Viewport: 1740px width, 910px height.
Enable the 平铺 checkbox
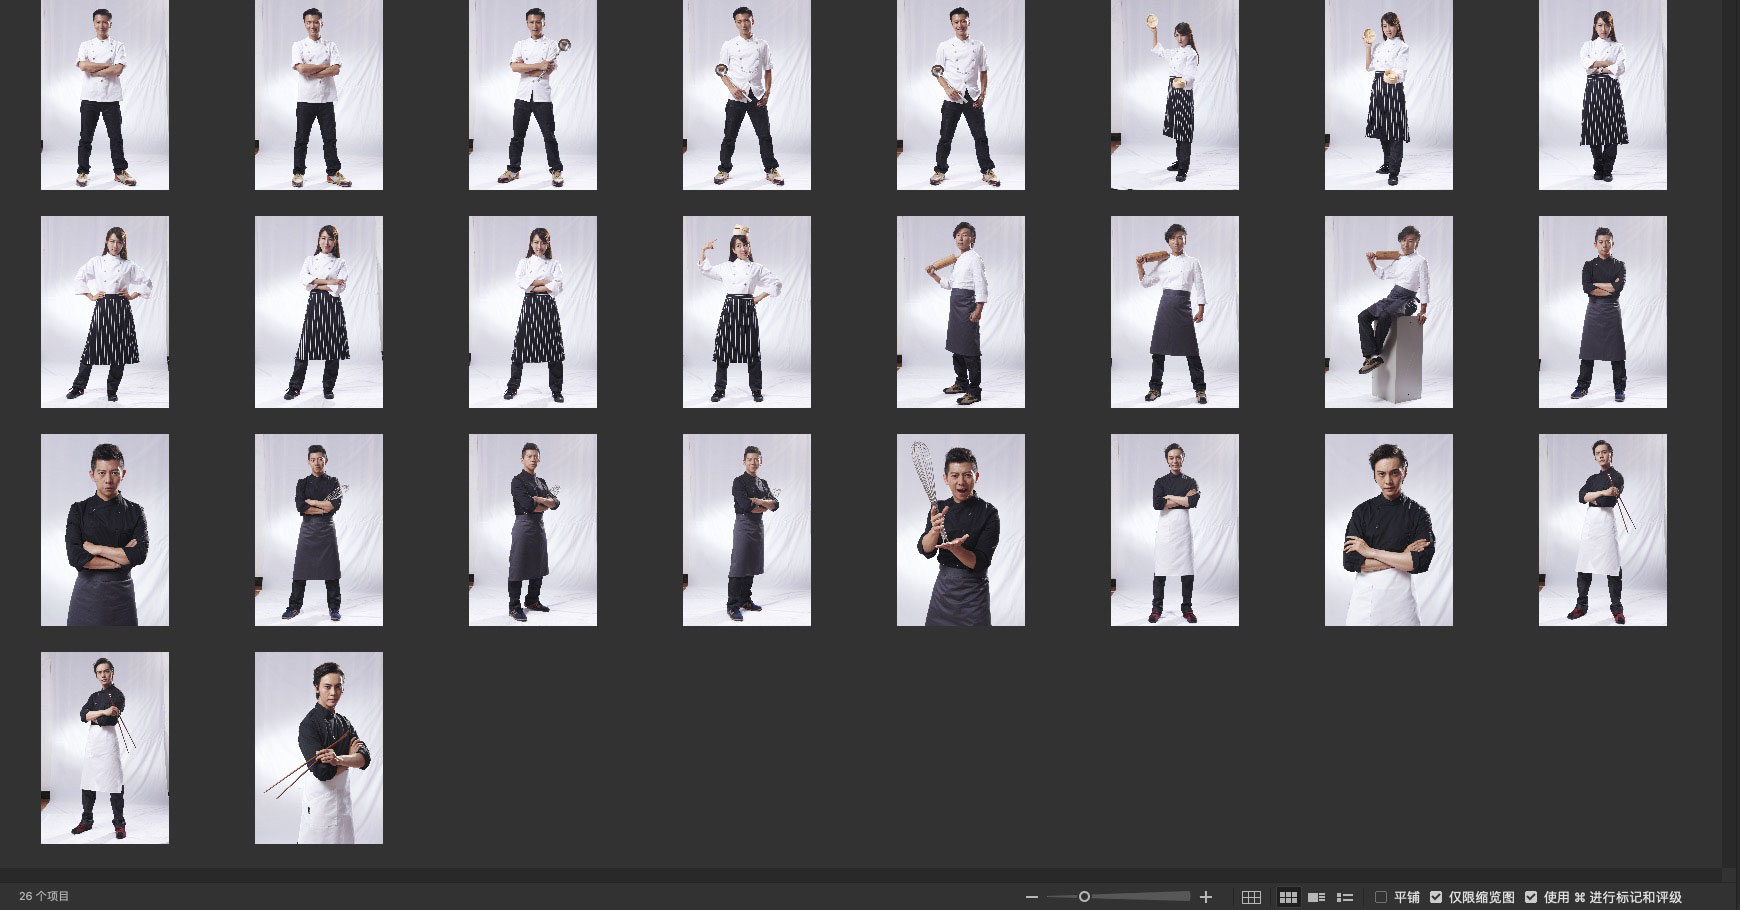tap(1381, 897)
